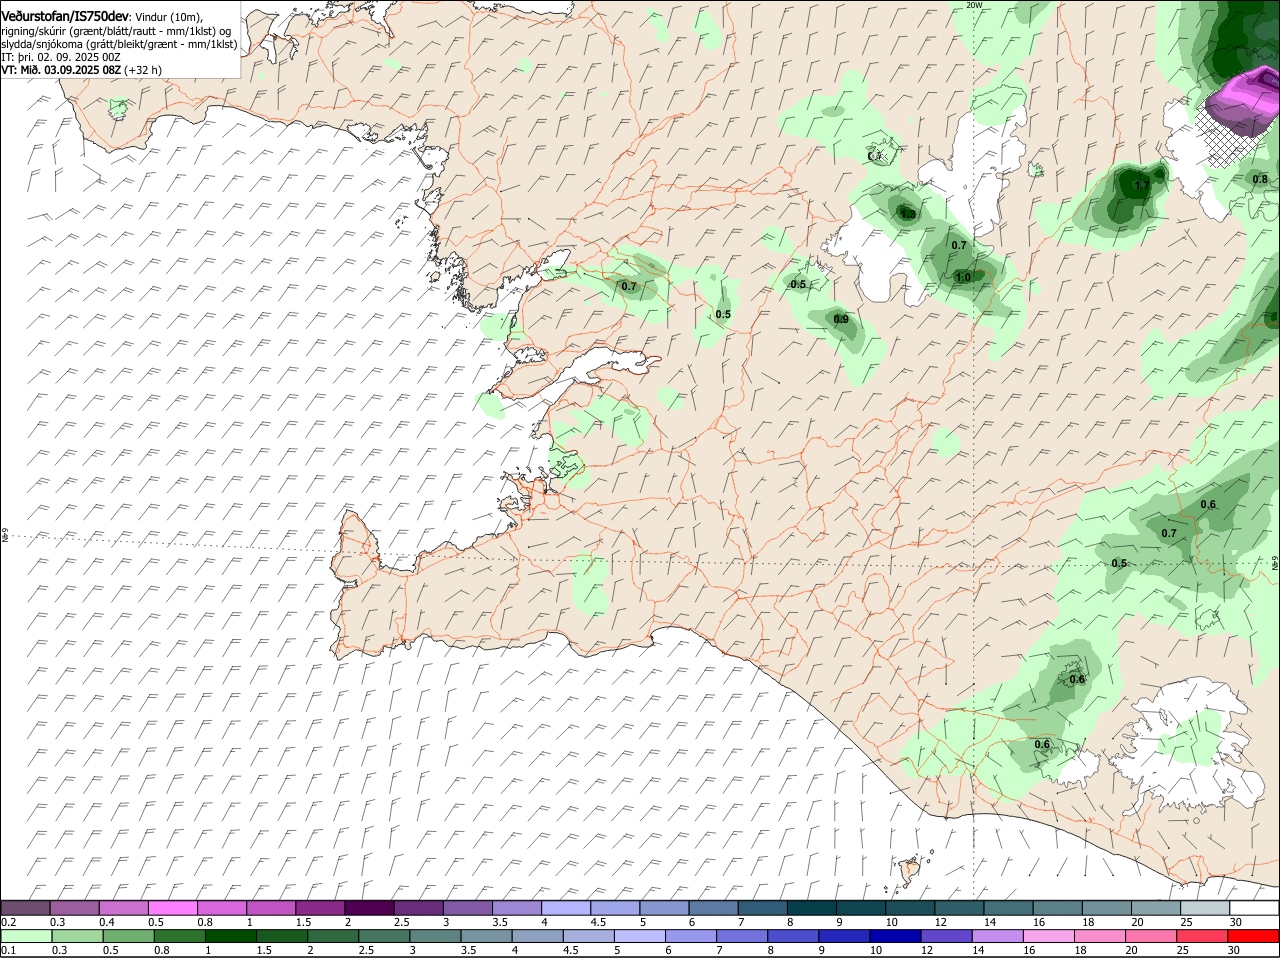The image size is (1280, 958).
Task: Select the dark teal legend swatch labeled 9
Action: pos(861,907)
